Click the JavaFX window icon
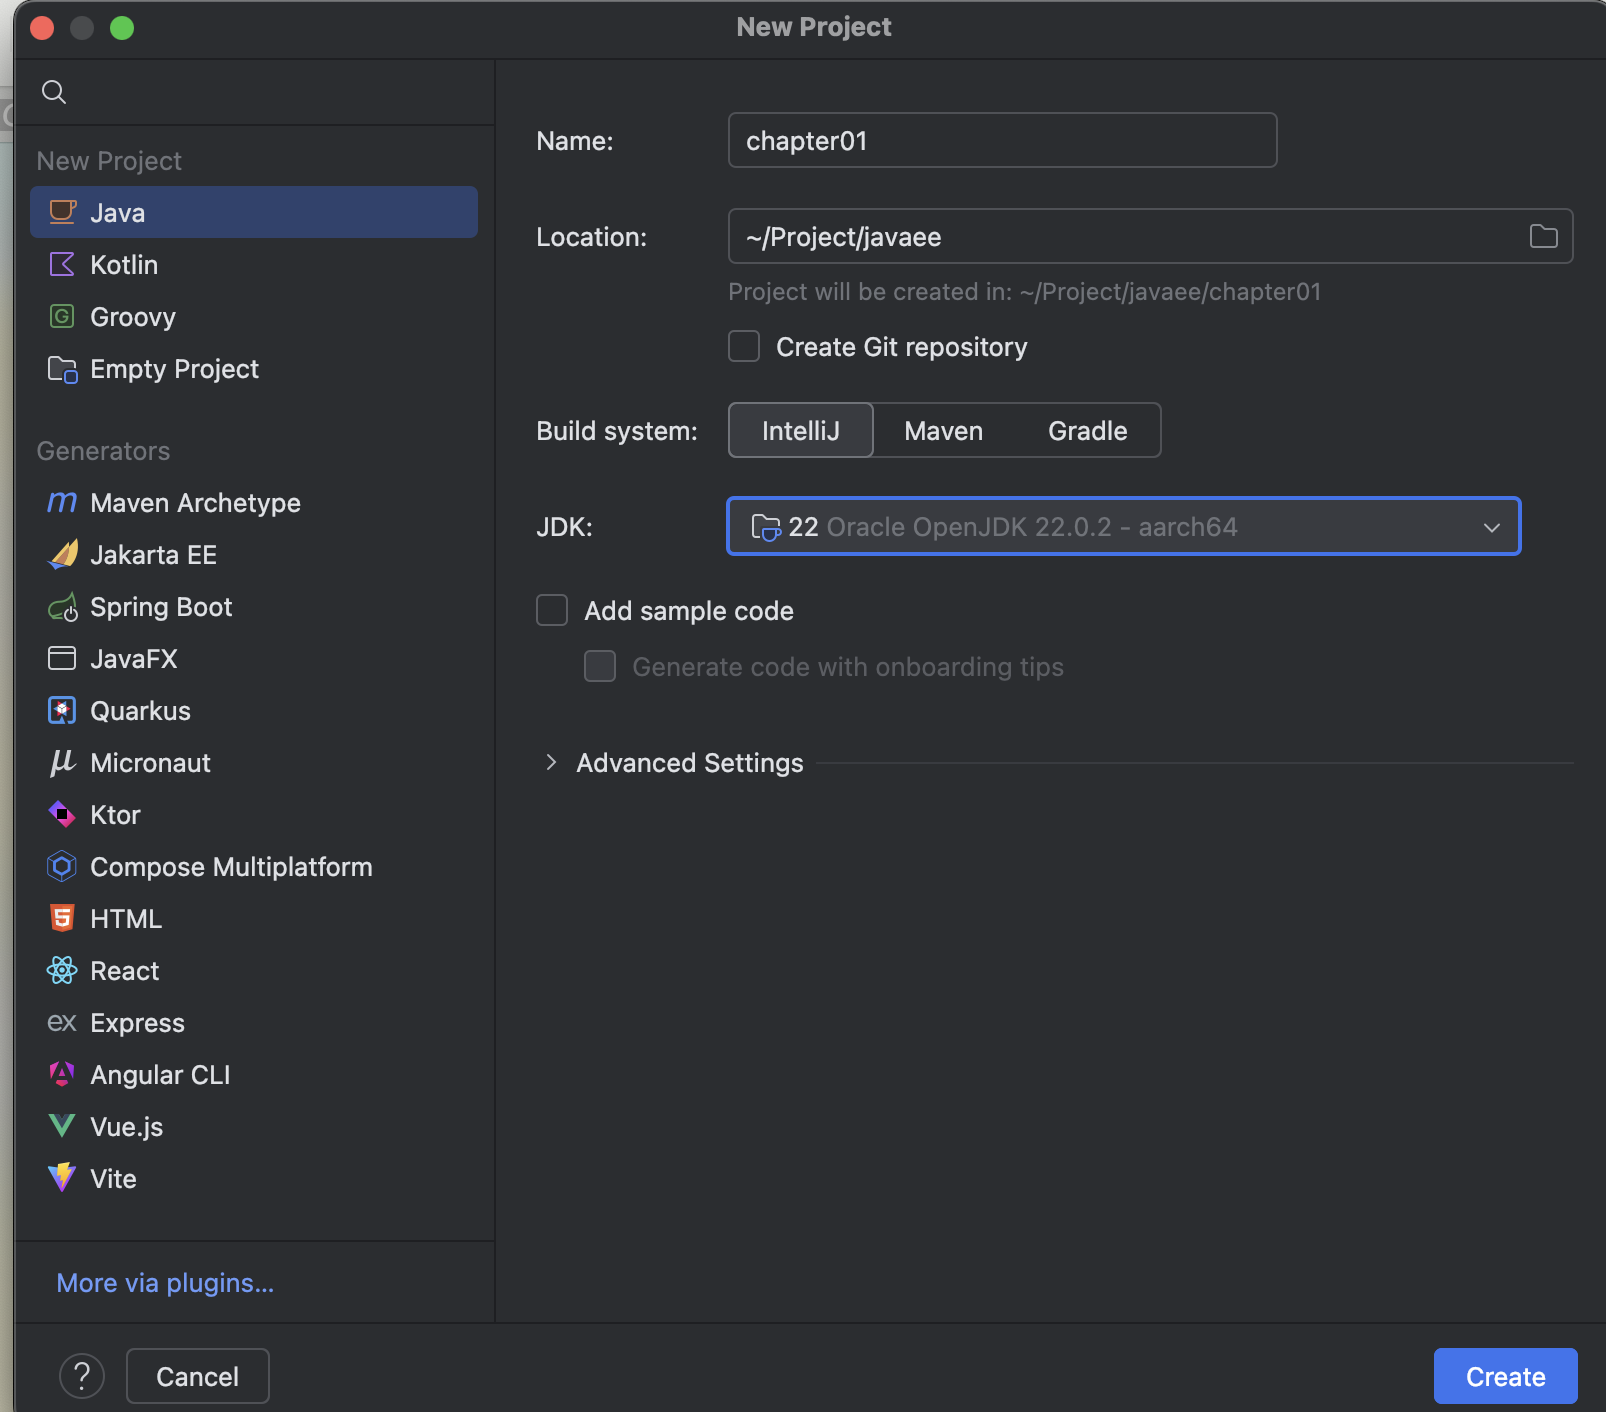 [62, 658]
